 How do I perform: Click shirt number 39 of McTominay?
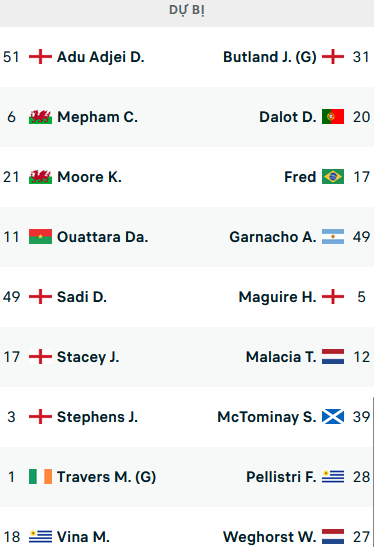(361, 417)
